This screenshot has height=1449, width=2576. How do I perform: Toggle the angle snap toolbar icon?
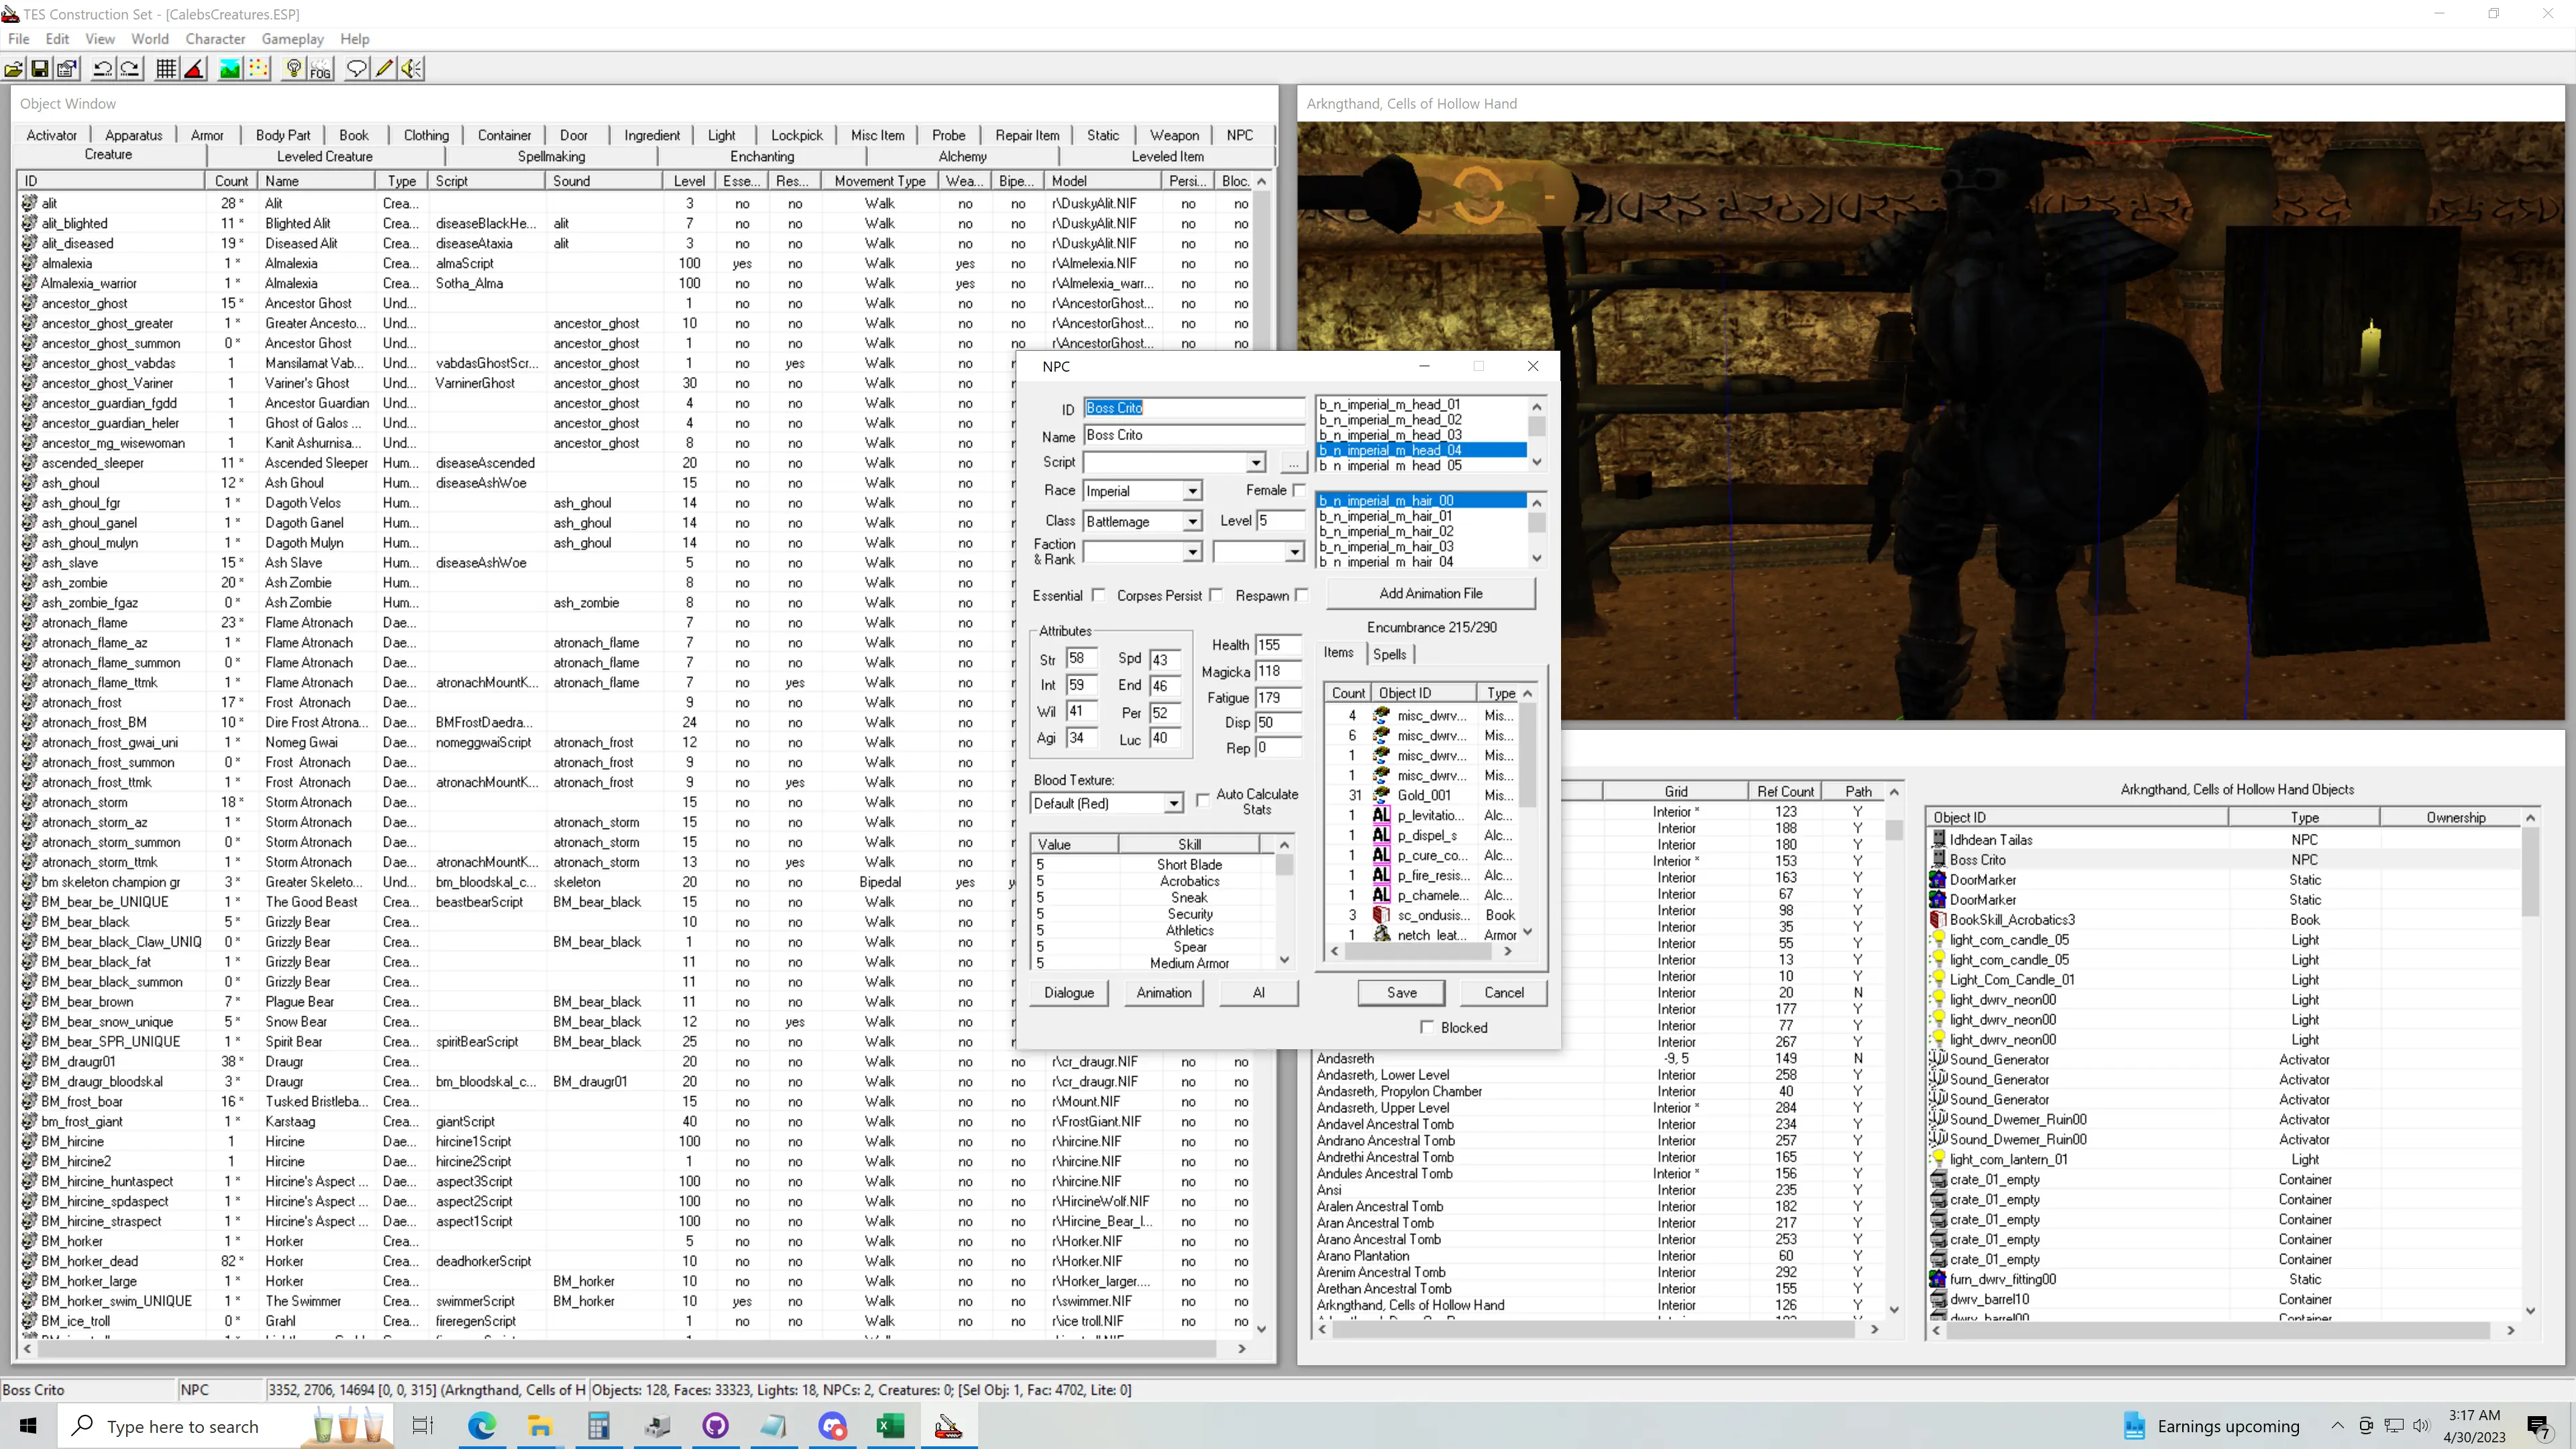pyautogui.click(x=195, y=69)
